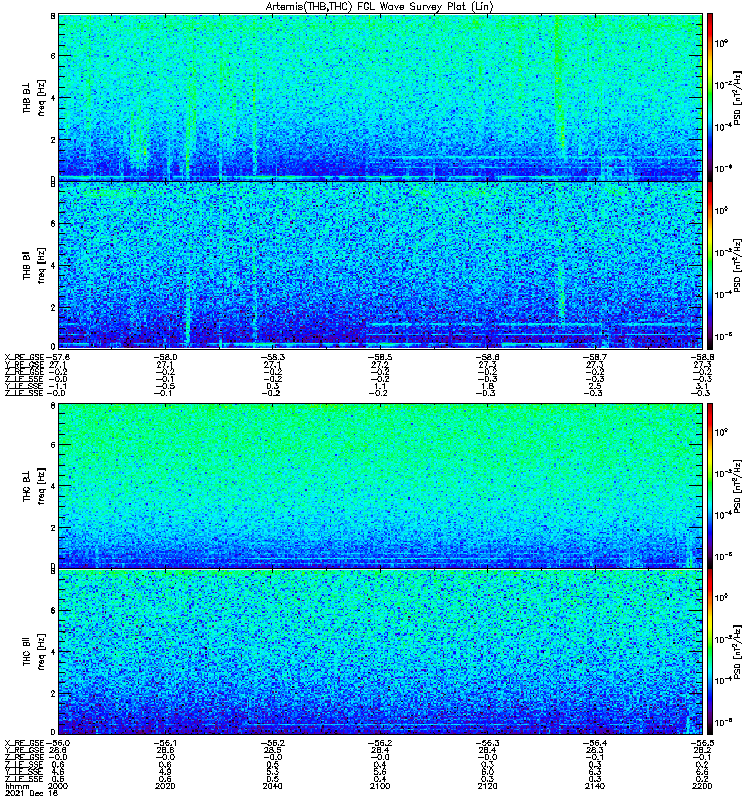The height and width of the screenshot is (800, 750).
Task: Click the 2140 time tick label
Action: pos(594,786)
